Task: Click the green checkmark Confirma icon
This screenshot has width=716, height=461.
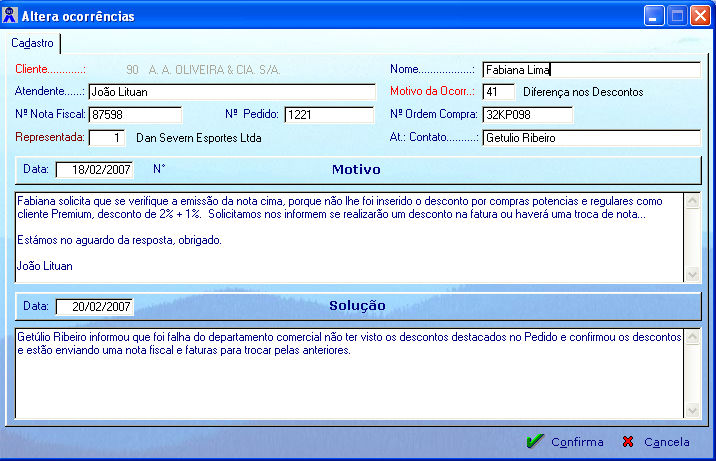Action: pos(535,441)
